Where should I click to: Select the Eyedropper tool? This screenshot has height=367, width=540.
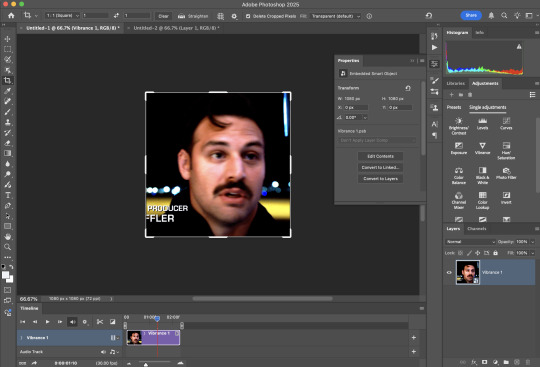(7, 91)
